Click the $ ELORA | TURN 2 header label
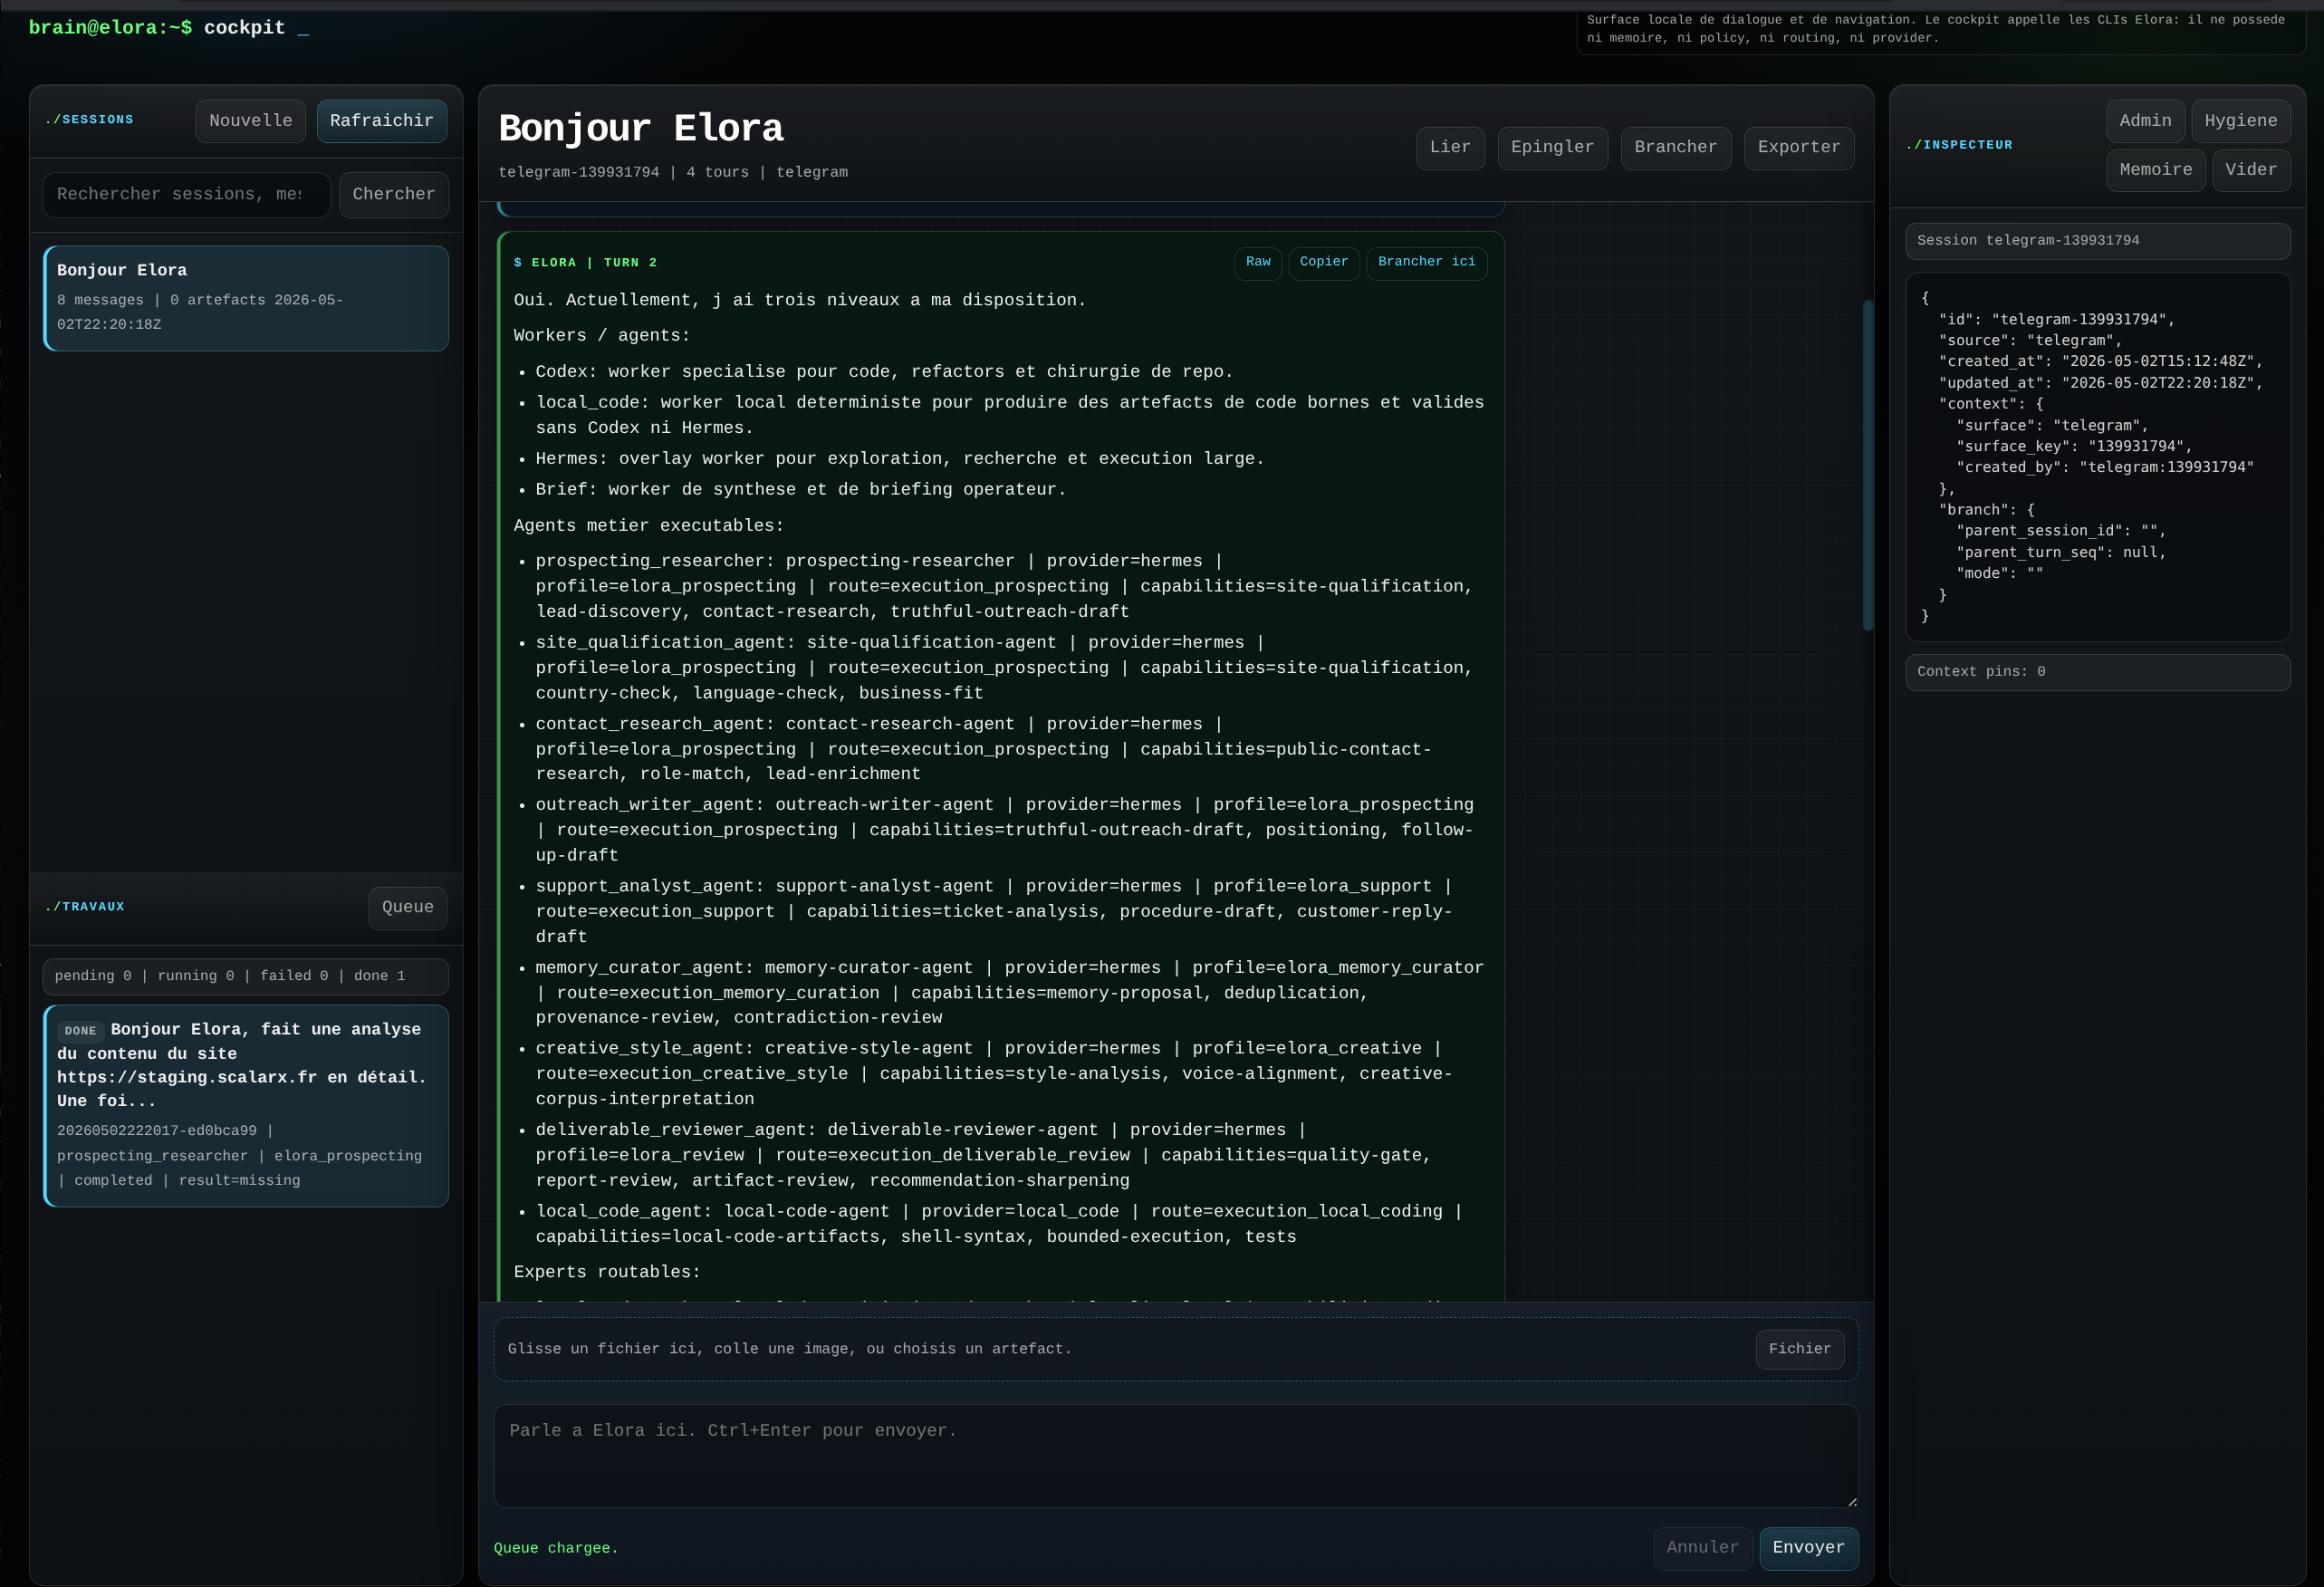Image resolution: width=2324 pixels, height=1587 pixels. [585, 263]
